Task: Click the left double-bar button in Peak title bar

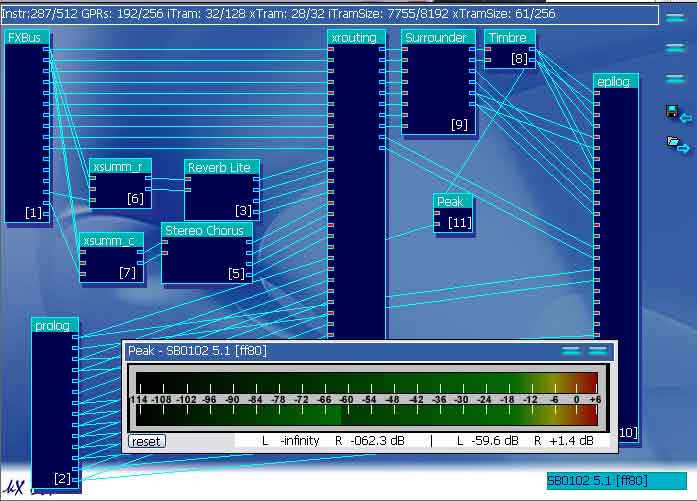Action: [571, 351]
